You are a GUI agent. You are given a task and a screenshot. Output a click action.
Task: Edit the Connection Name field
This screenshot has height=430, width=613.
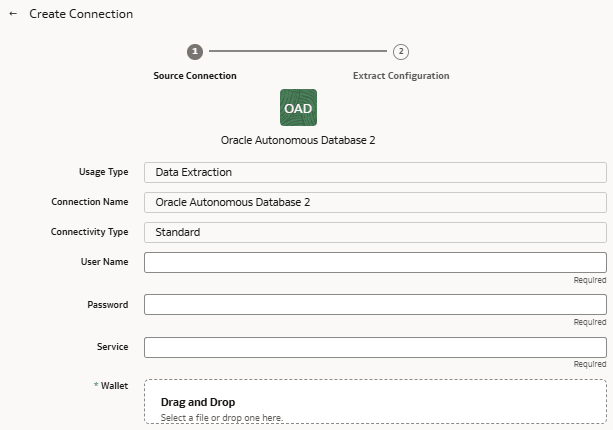point(375,202)
